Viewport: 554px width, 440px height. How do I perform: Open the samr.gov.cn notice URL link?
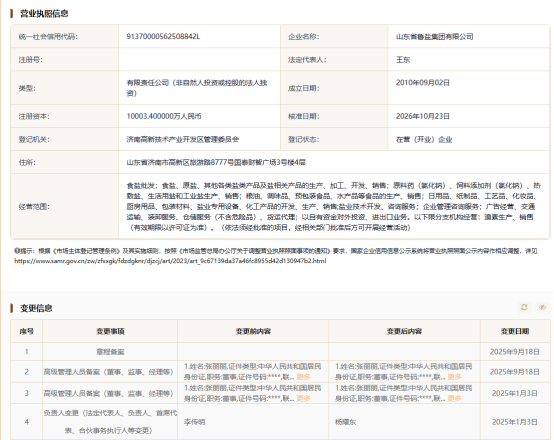[x=170, y=261]
